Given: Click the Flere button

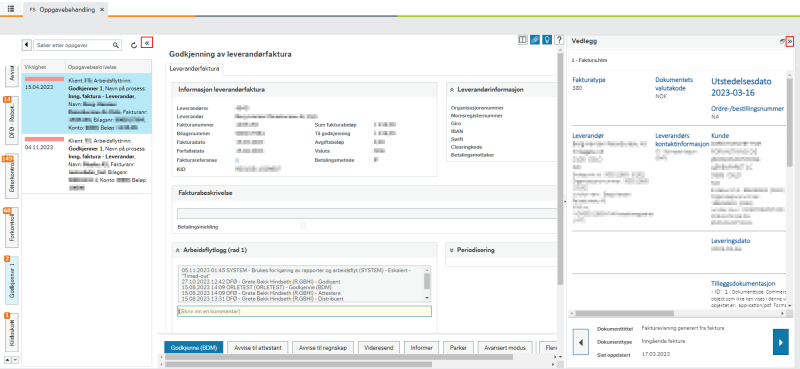Looking at the screenshot, I should pyautogui.click(x=548, y=348).
